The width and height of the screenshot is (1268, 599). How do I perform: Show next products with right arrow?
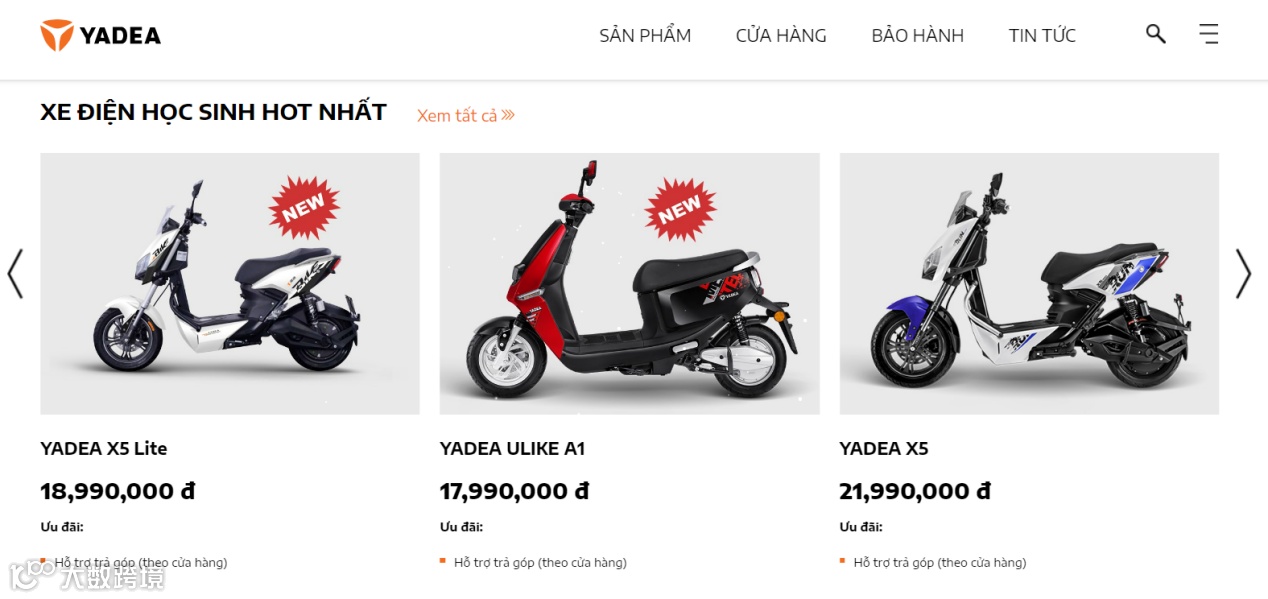[x=1243, y=273]
